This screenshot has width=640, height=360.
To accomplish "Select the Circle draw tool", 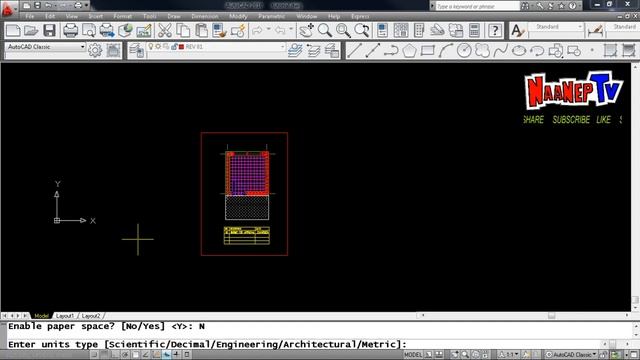I will (464, 51).
